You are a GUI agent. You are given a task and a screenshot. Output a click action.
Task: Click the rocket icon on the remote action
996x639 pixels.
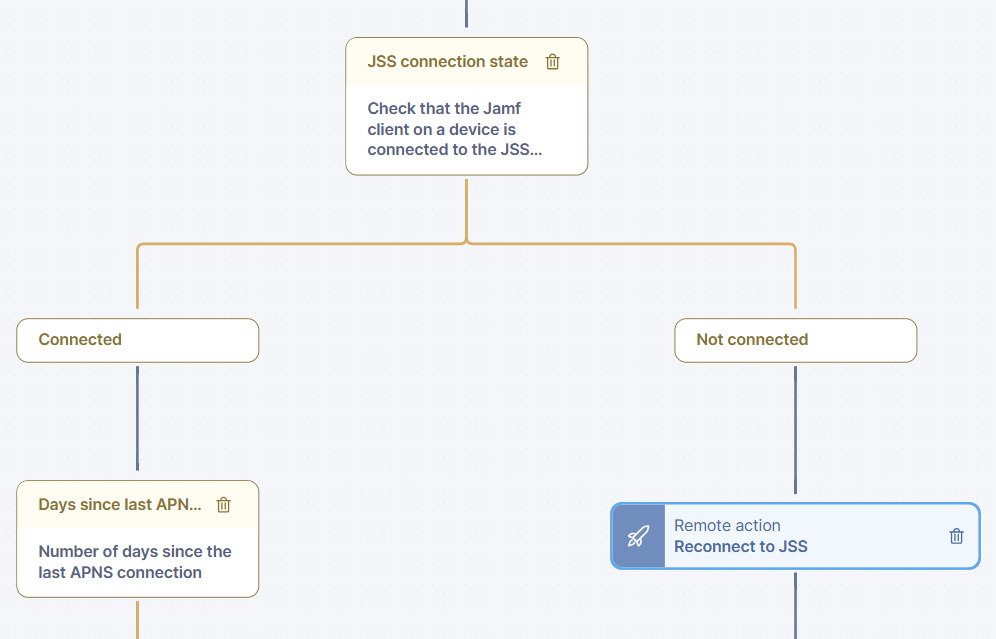pos(638,536)
